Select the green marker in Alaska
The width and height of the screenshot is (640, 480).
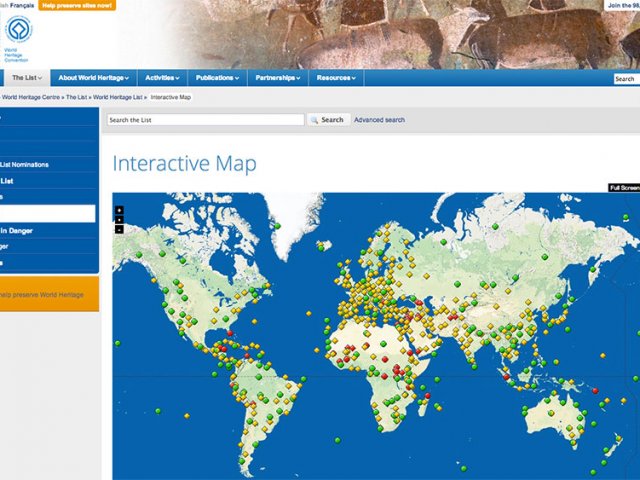(139, 255)
